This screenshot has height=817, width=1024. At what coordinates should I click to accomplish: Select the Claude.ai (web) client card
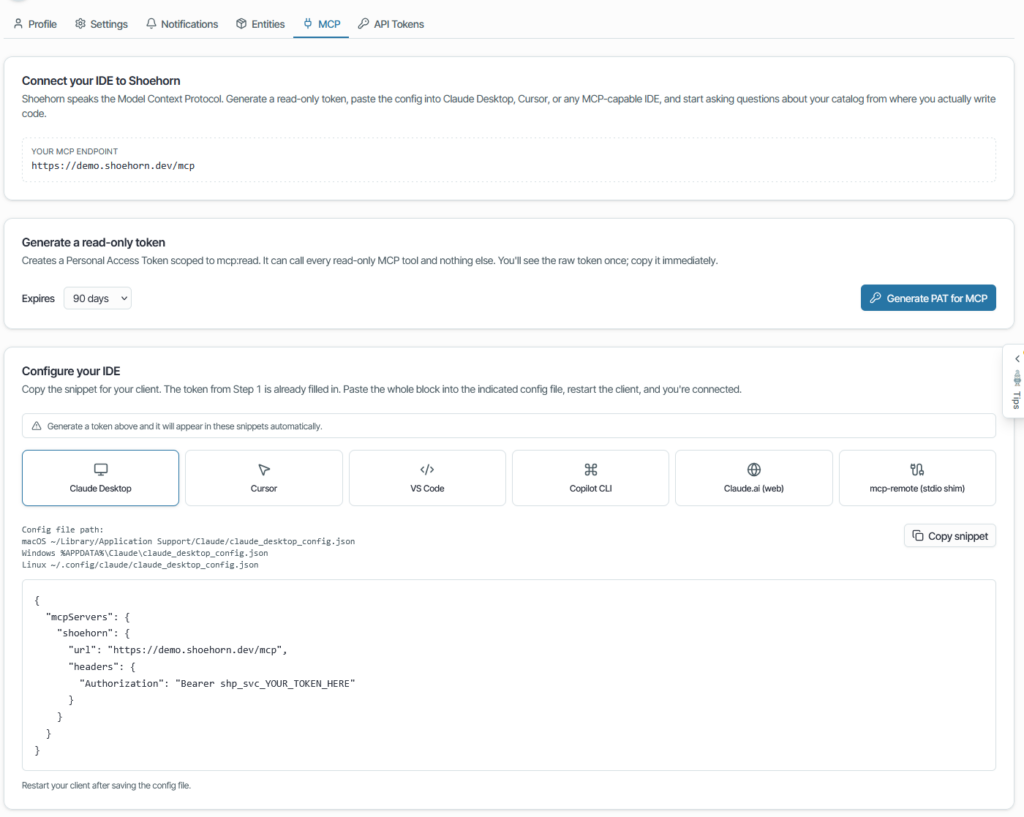754,478
